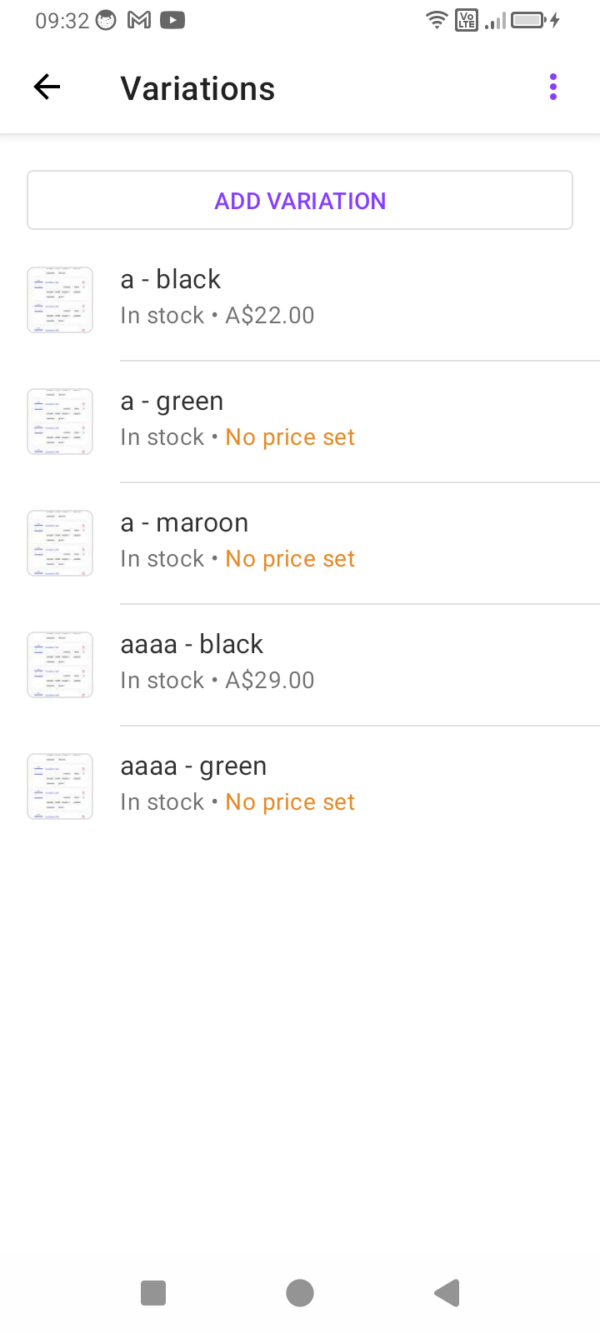Select the a - green variation row
This screenshot has width=600, height=1333.
[340, 421]
